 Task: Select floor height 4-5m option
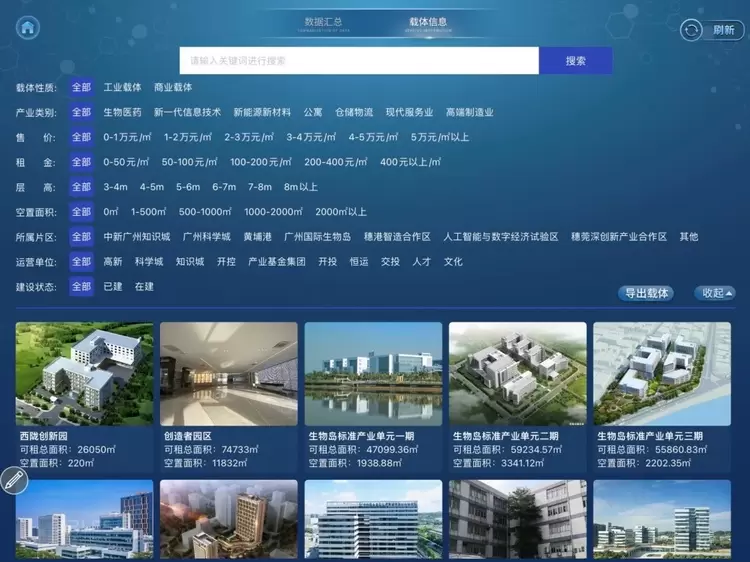tap(152, 187)
